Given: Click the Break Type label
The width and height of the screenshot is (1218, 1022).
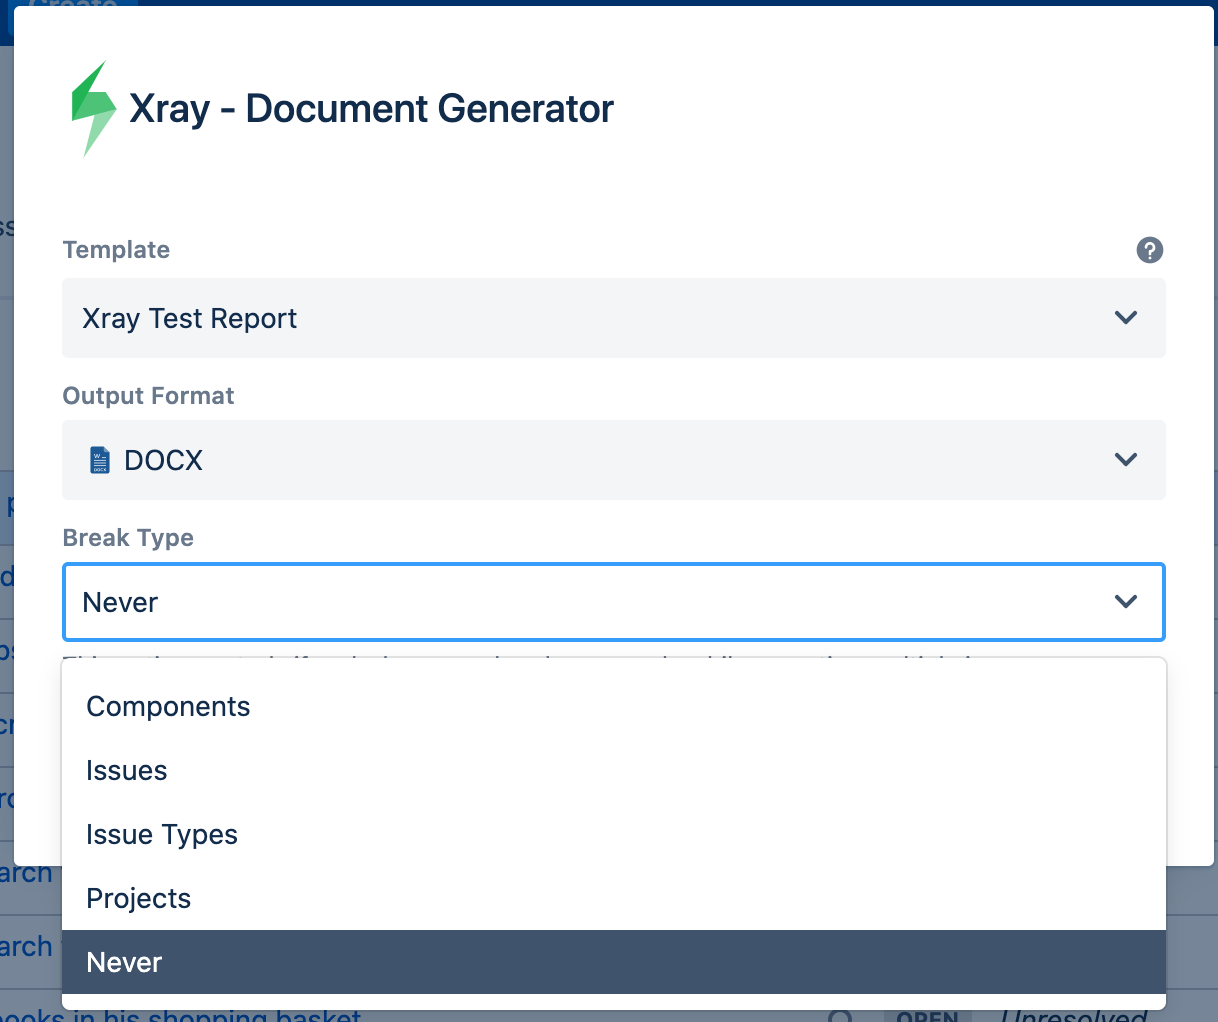Looking at the screenshot, I should [128, 538].
